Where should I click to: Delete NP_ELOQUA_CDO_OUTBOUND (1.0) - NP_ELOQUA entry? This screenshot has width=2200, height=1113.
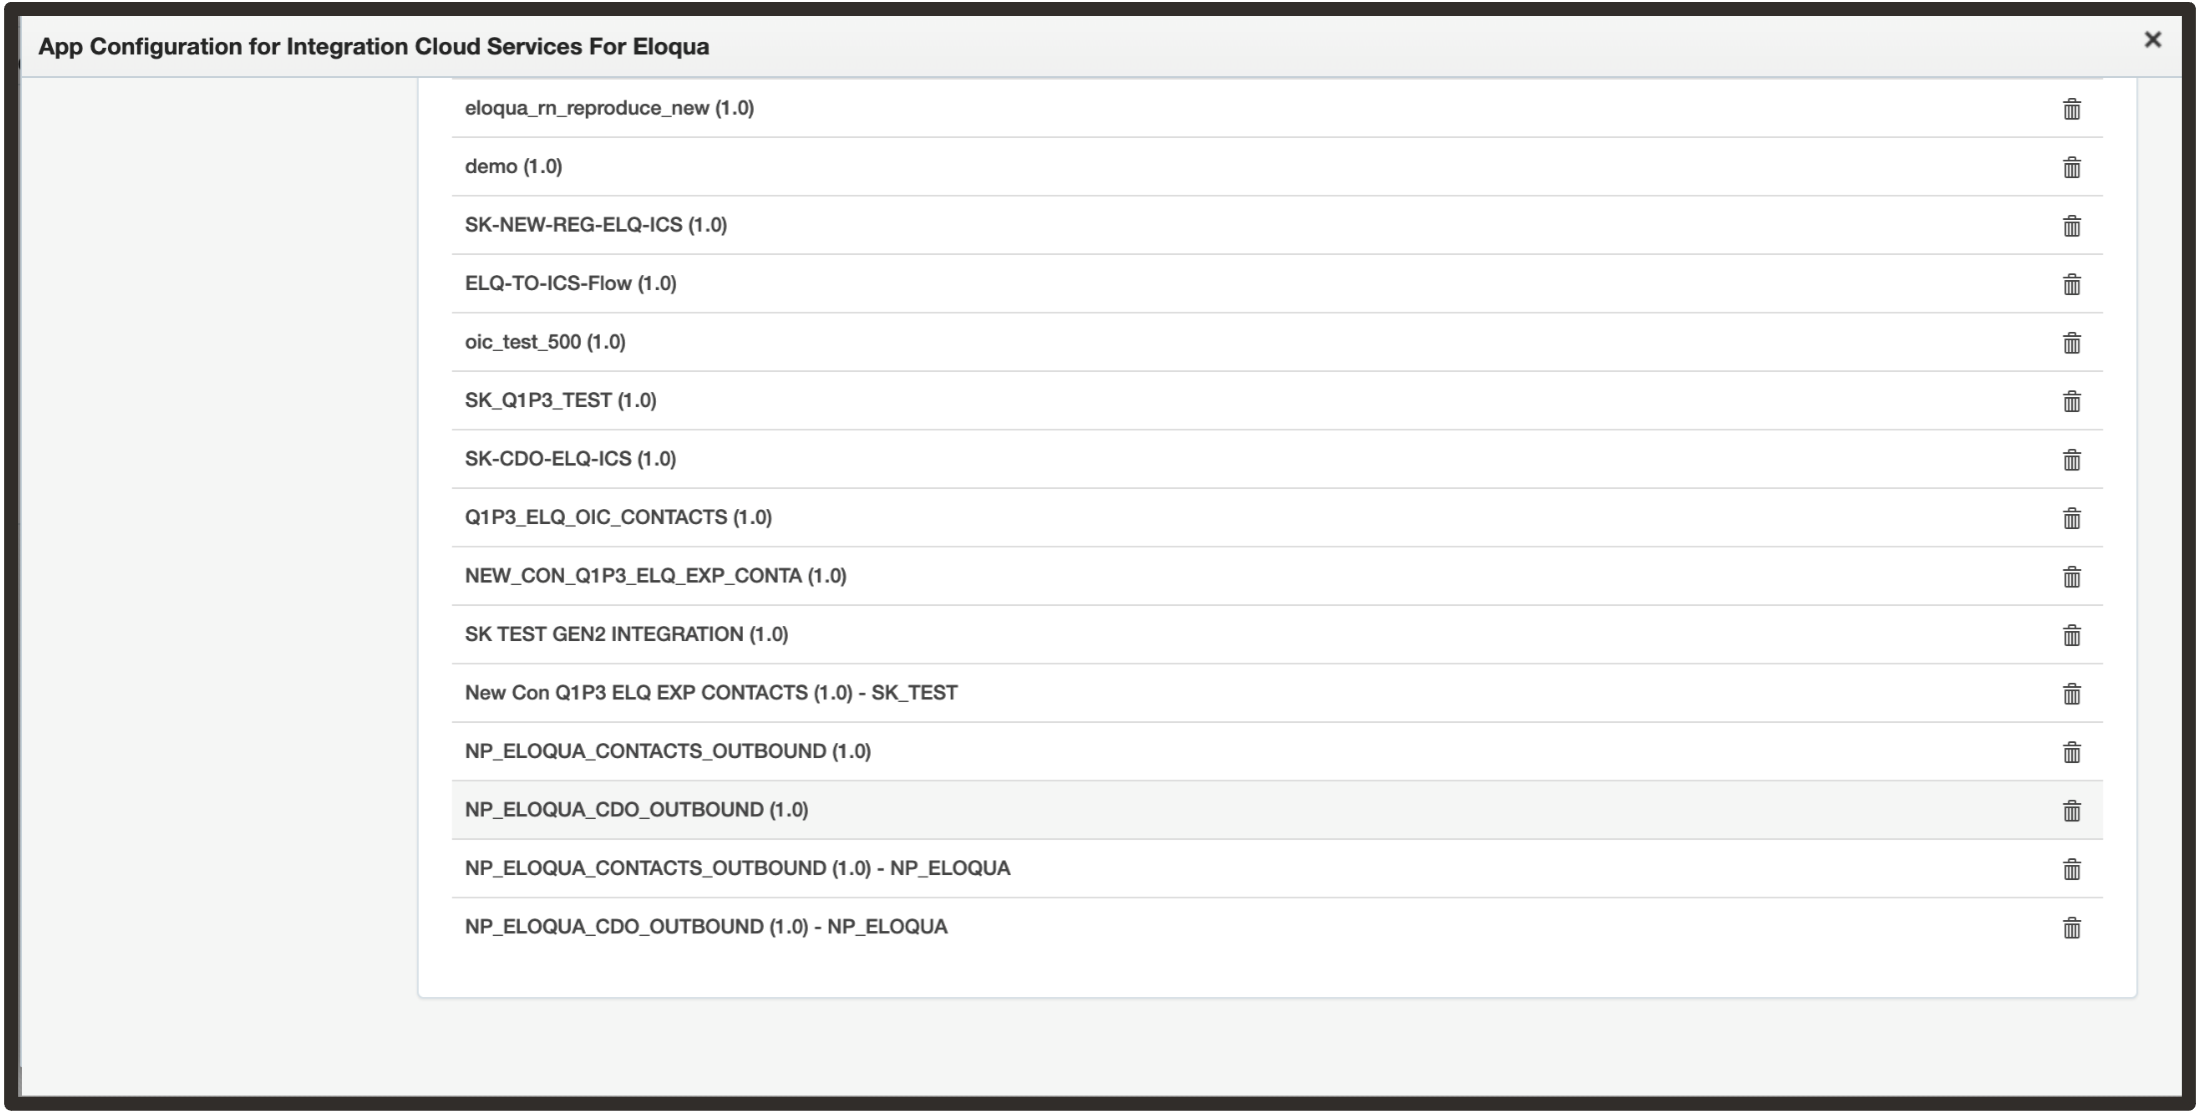pos(2071,928)
